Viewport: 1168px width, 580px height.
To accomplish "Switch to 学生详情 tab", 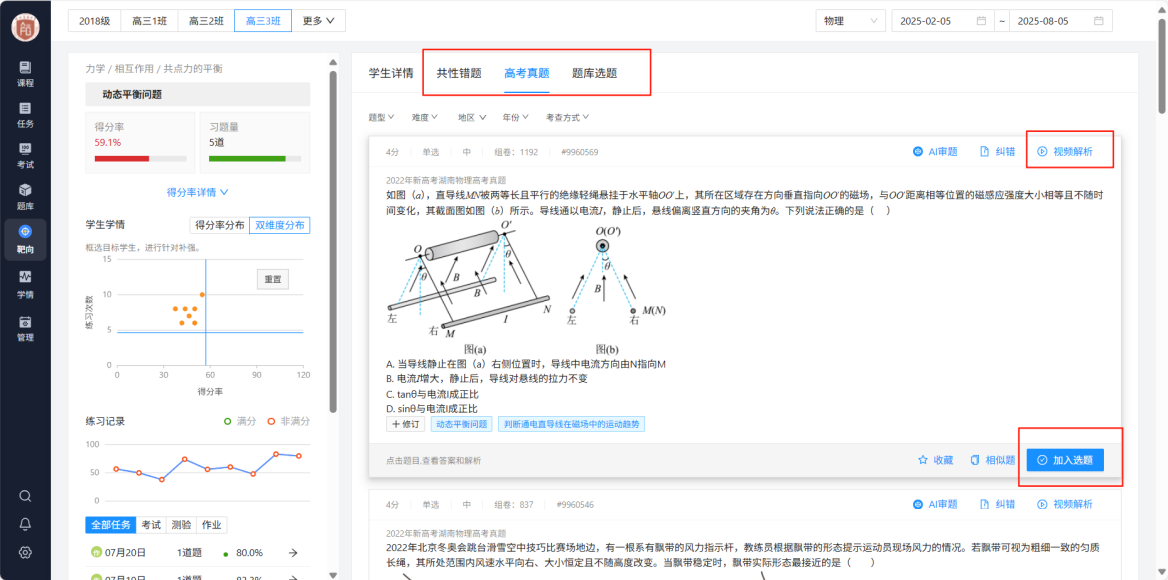I will click(x=391, y=73).
